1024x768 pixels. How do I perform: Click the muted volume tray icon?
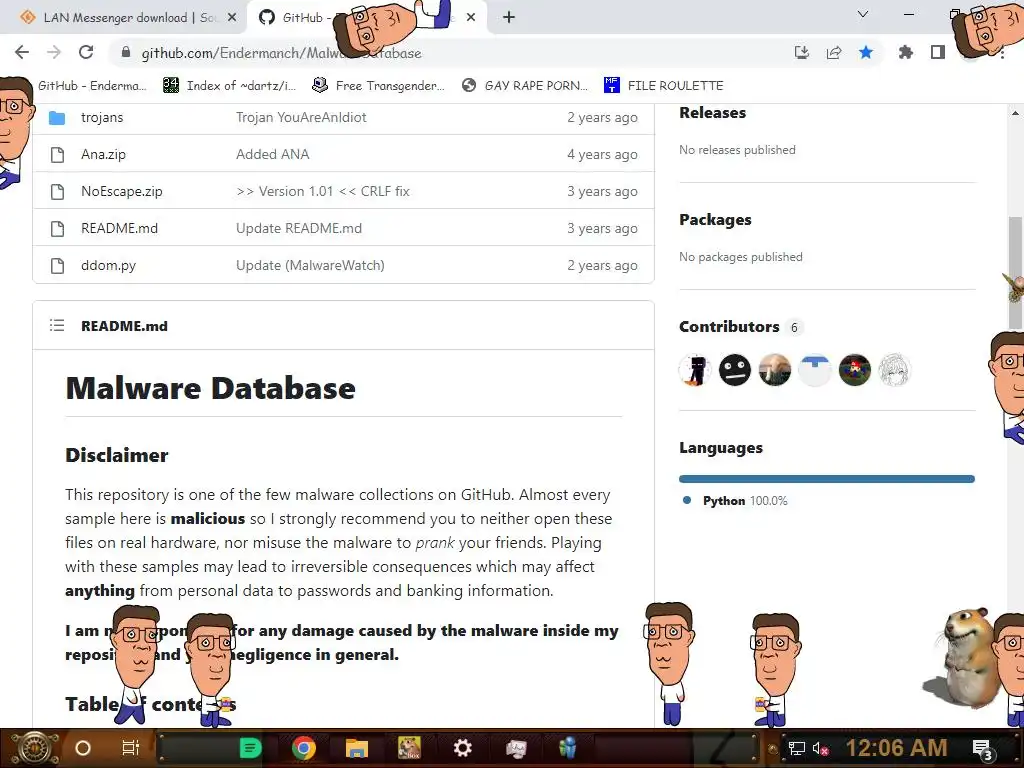click(821, 749)
